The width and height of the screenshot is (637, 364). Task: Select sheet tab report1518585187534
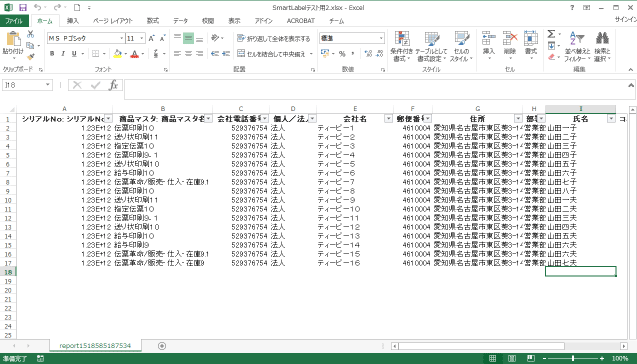click(95, 346)
